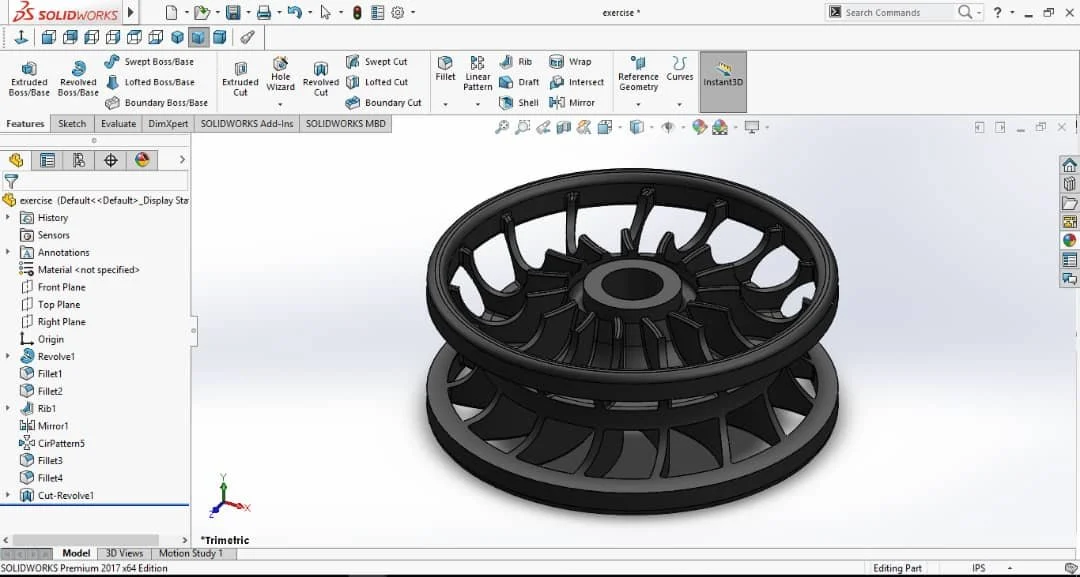Select Curves in the Features ribbon

679,74
